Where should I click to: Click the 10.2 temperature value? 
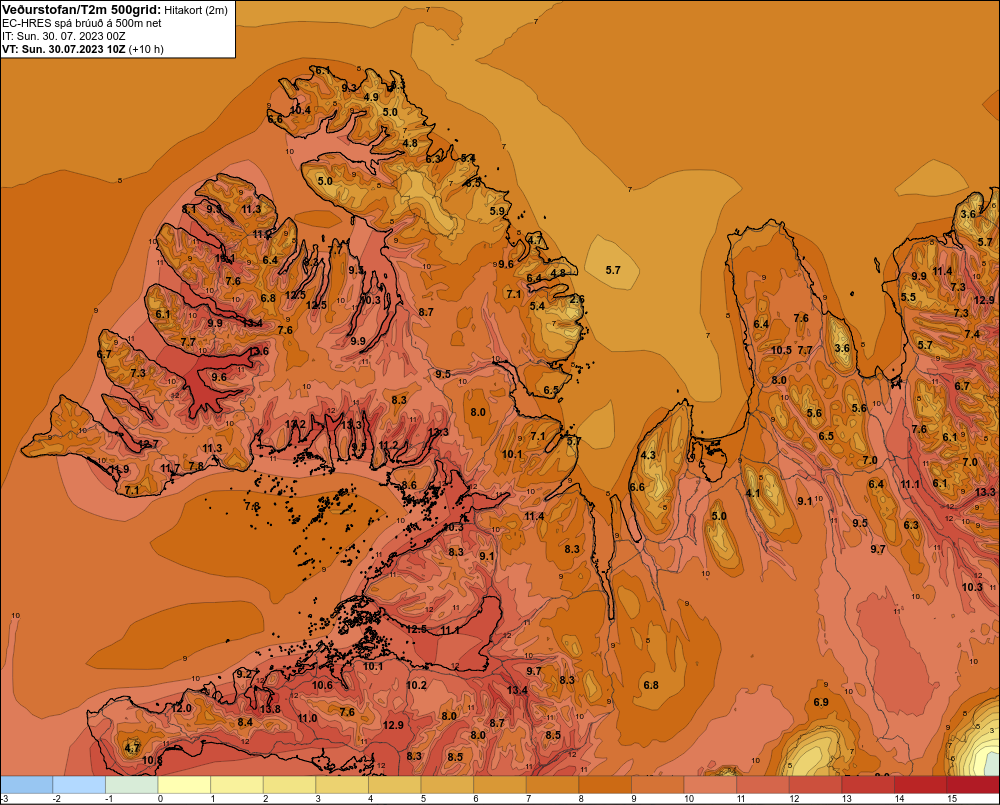pos(416,685)
